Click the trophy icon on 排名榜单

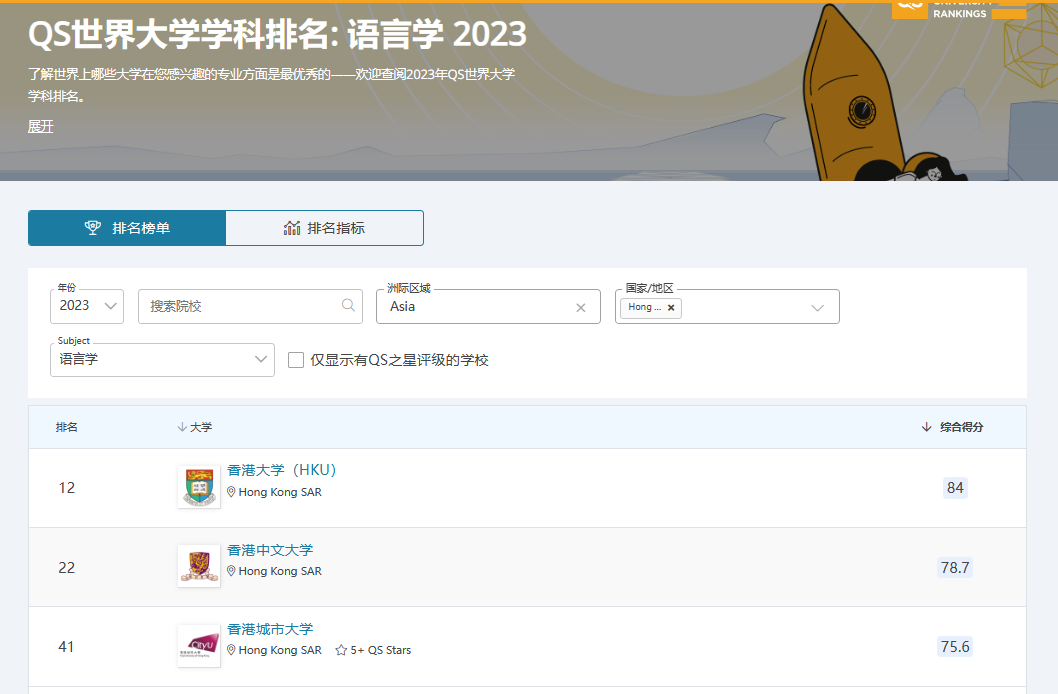92,228
